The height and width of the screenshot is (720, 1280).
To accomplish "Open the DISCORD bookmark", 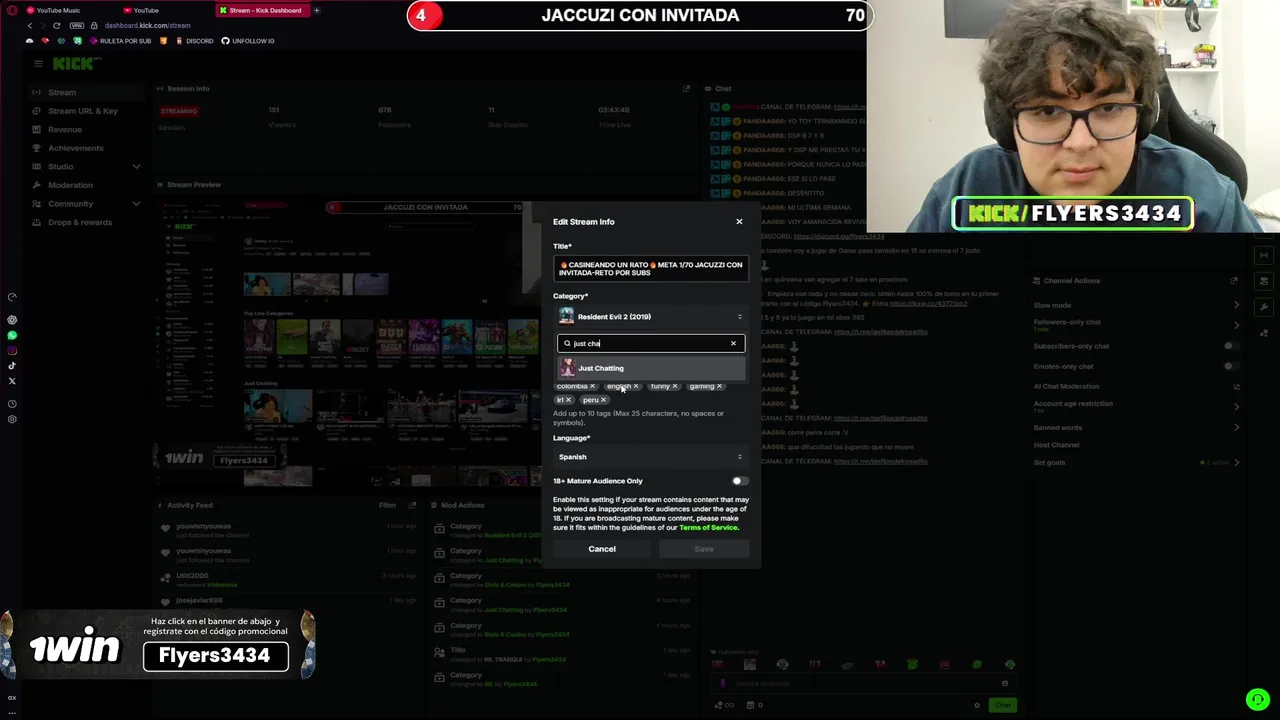I will [x=193, y=41].
